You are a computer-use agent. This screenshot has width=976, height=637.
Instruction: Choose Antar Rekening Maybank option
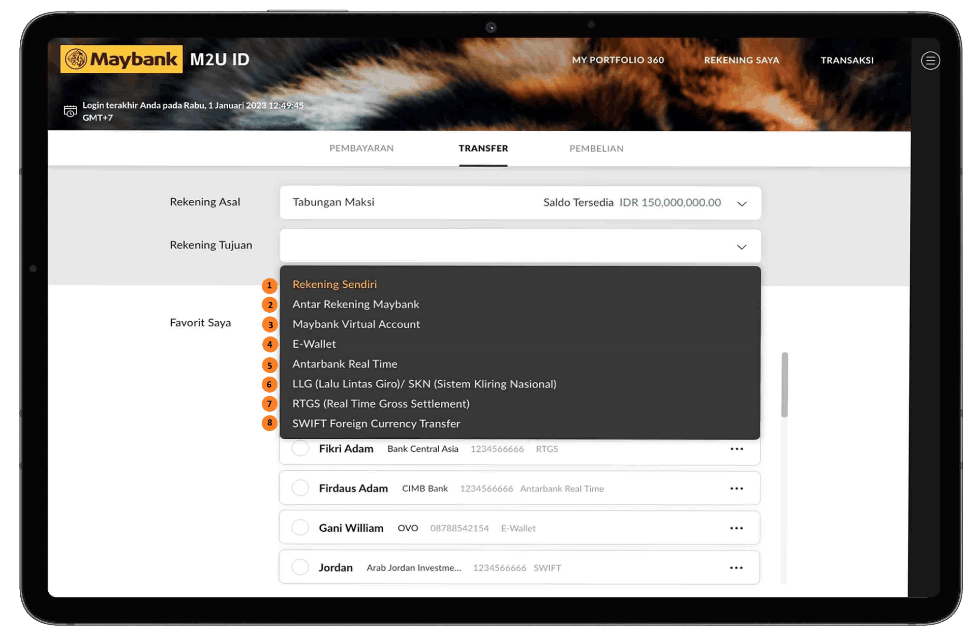[356, 304]
